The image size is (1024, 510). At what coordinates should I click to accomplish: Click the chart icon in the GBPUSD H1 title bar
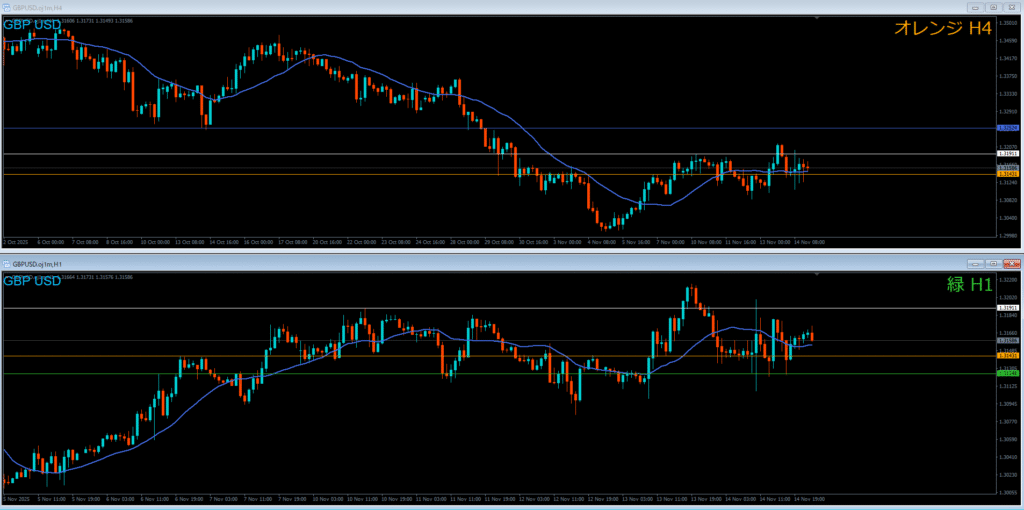click(x=6, y=263)
